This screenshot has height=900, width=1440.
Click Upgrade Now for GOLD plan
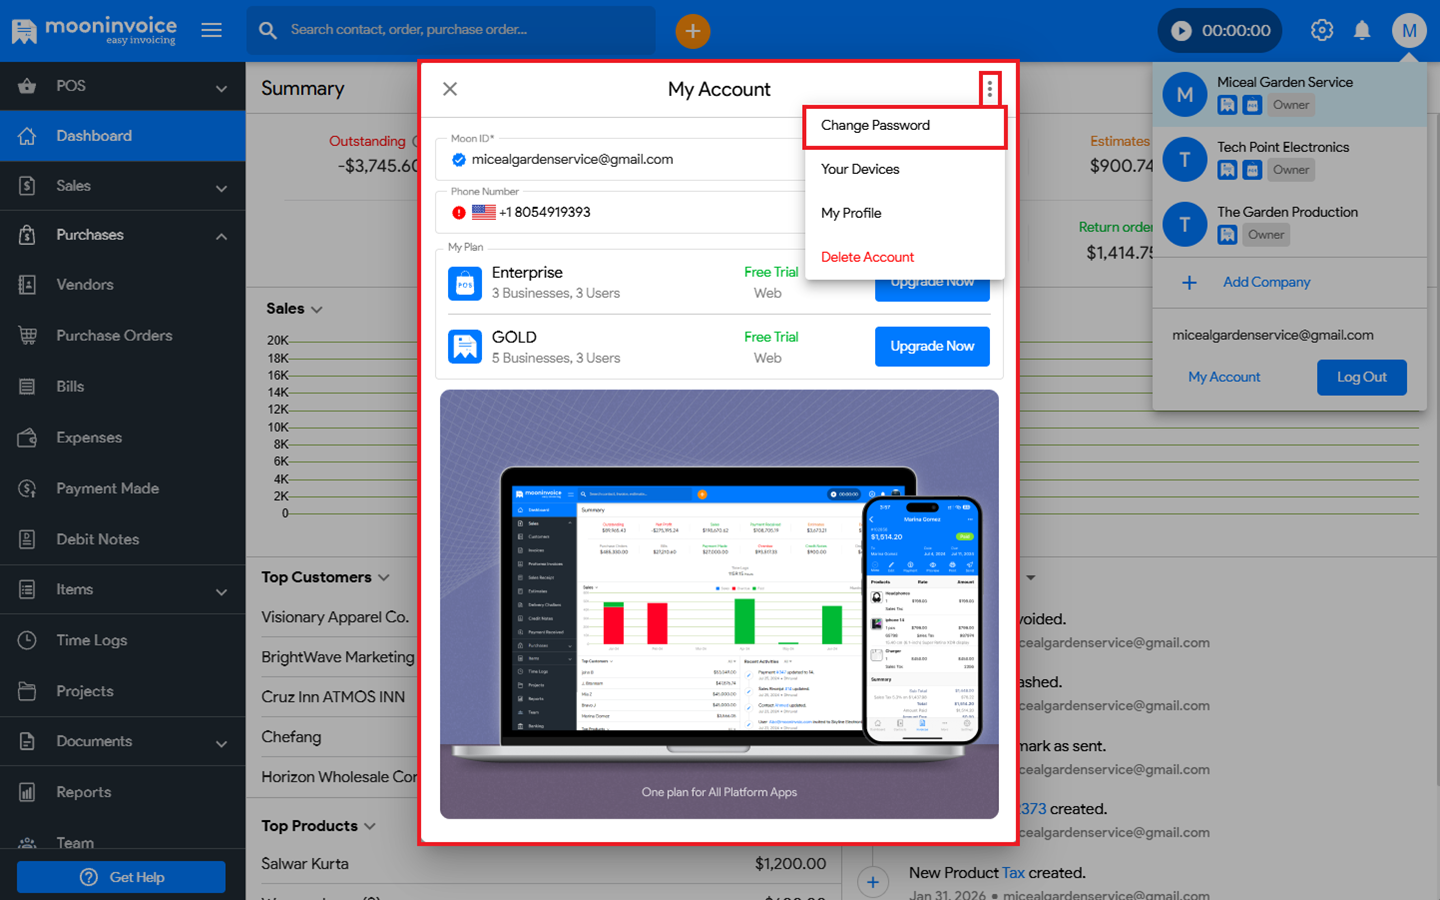(x=931, y=346)
